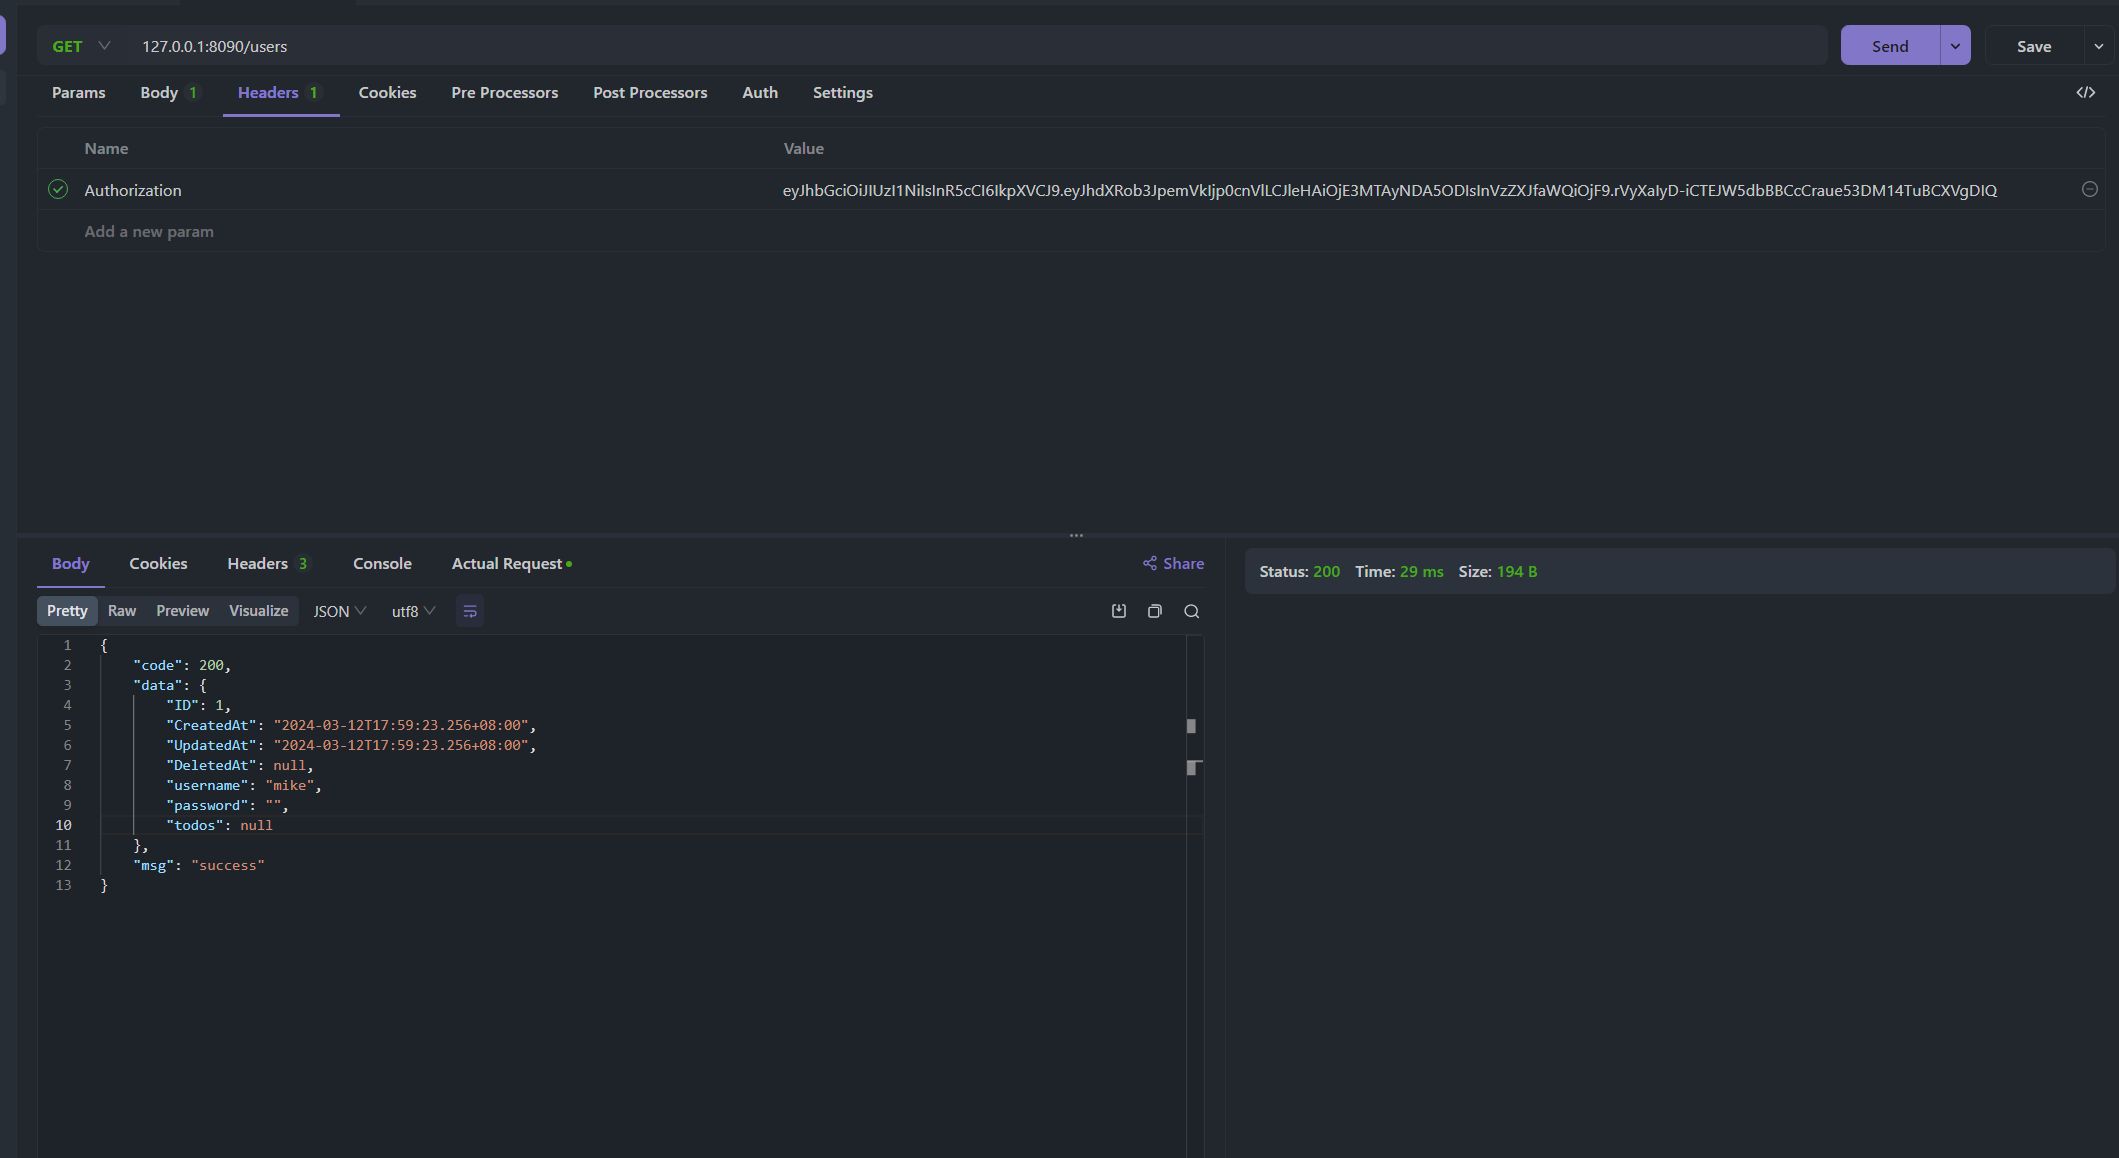Disable the Authorization header checkbox
The image size is (2119, 1158).
point(58,189)
